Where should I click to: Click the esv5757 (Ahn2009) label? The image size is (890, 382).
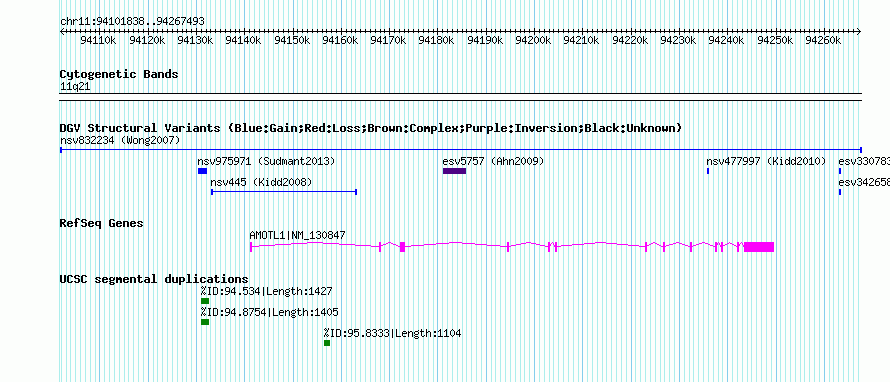(493, 161)
